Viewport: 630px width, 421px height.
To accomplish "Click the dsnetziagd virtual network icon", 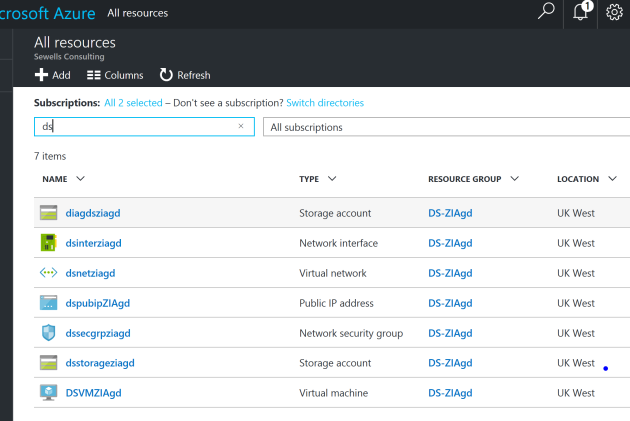I will tap(48, 273).
